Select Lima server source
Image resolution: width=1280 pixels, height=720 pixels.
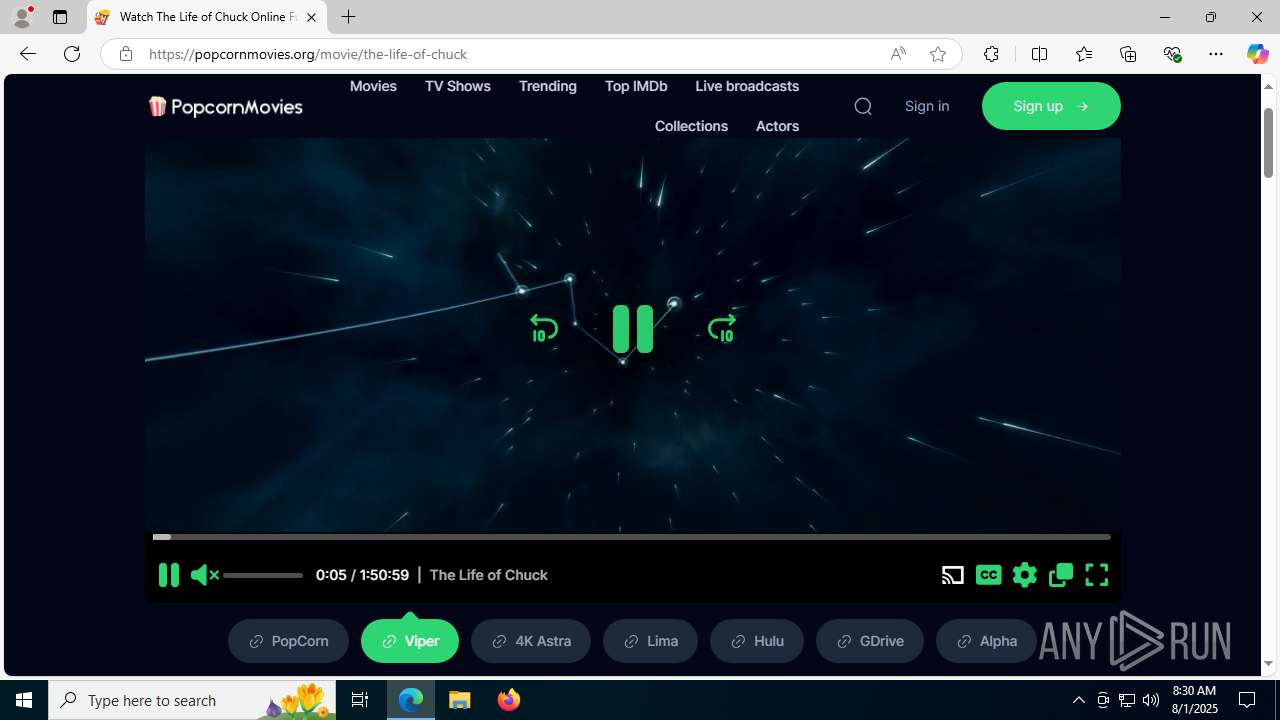(650, 641)
